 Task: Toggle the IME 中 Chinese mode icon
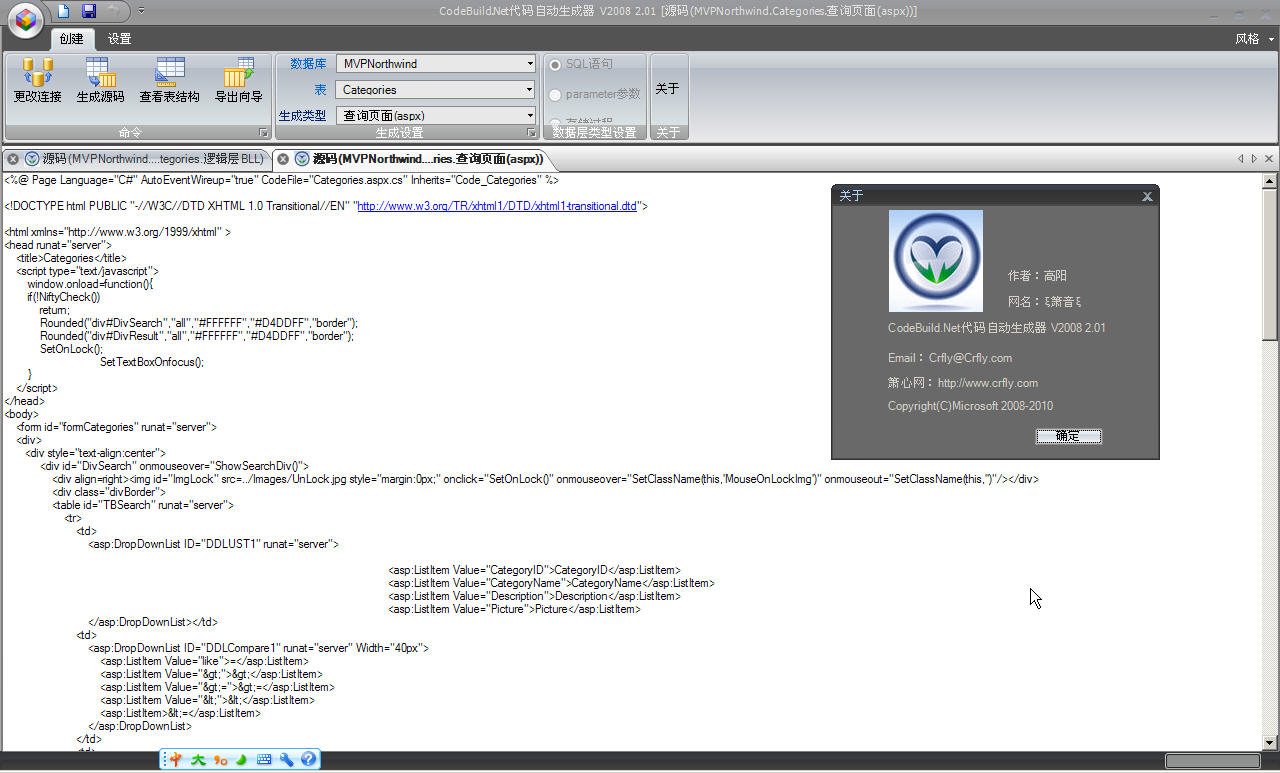pyautogui.click(x=175, y=760)
